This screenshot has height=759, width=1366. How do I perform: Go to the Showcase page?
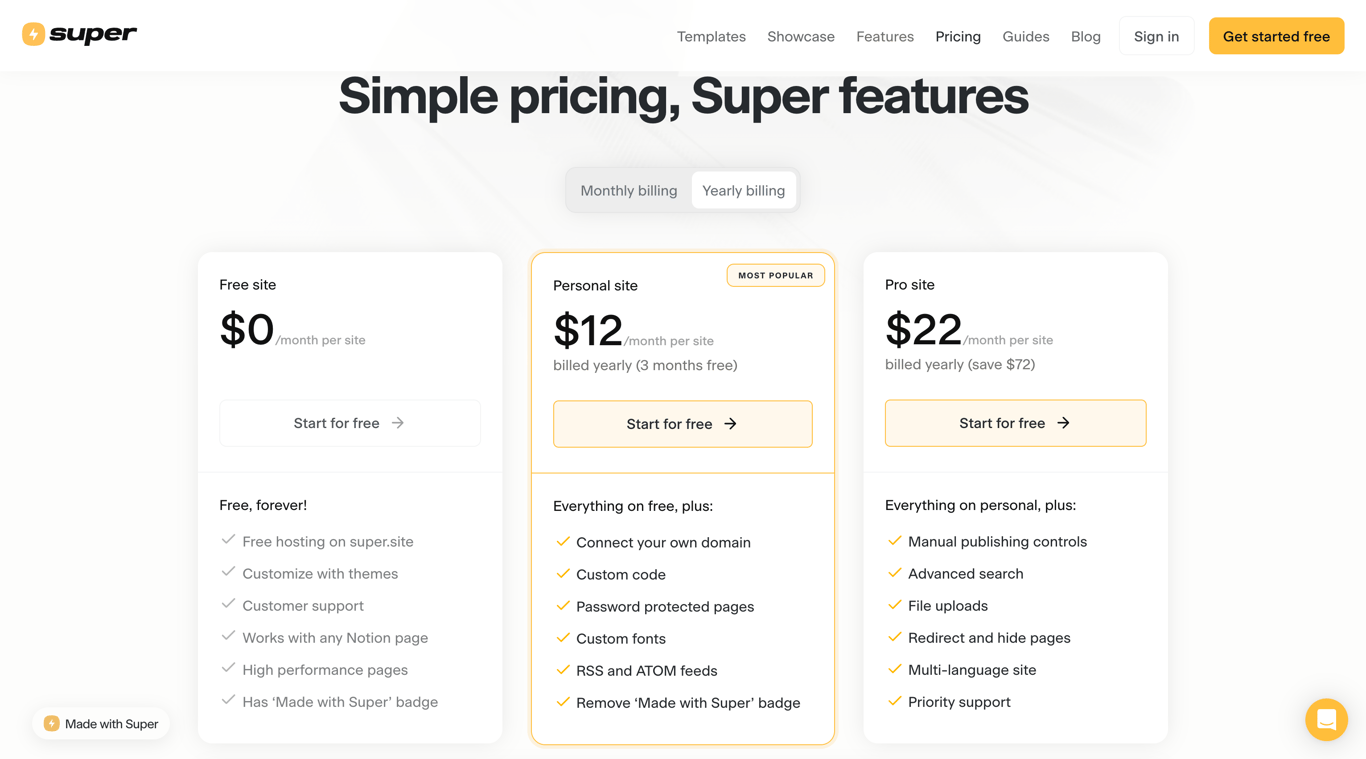tap(801, 36)
